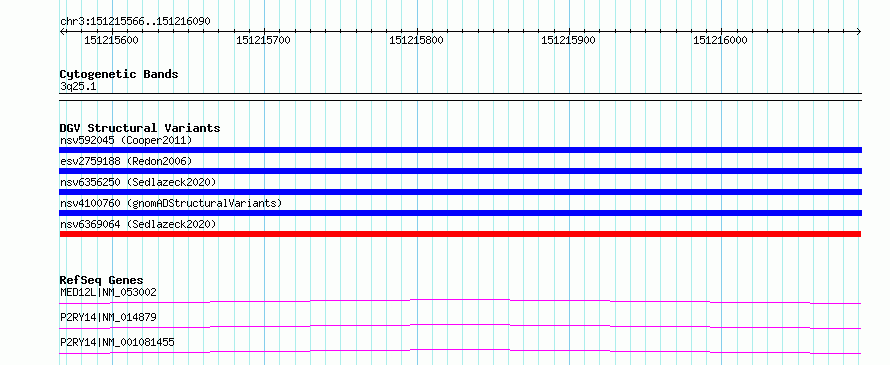This screenshot has width=890, height=365.
Task: Open variant esv2759188 (Redon2006) label
Action: point(126,161)
